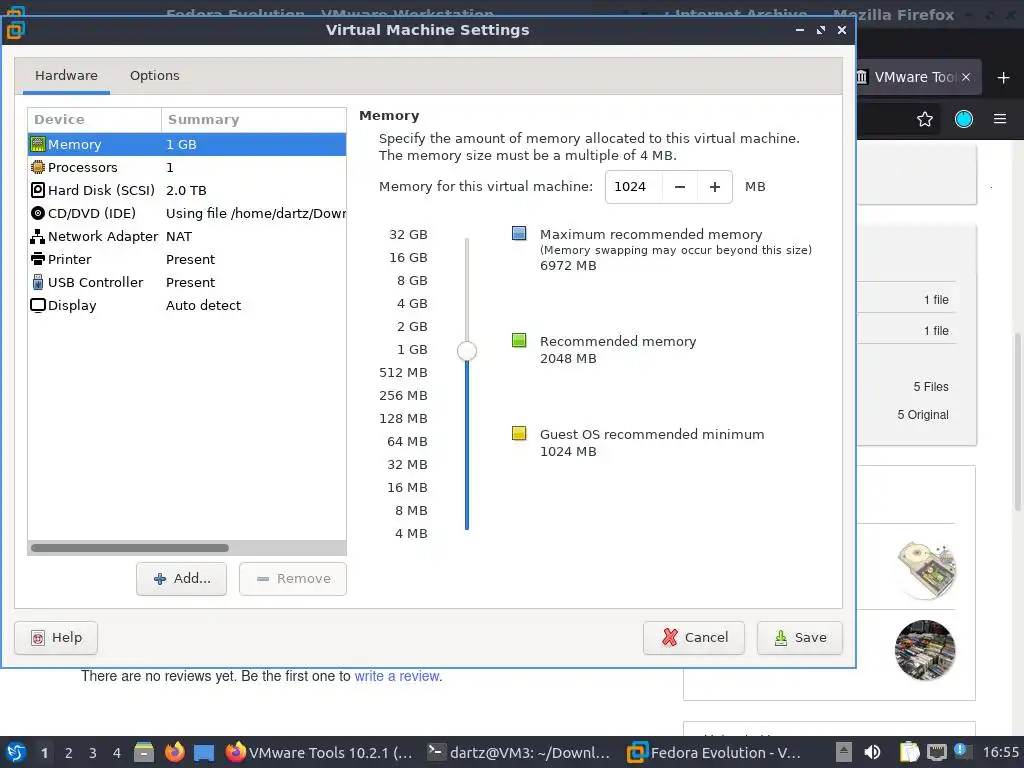
Task: Click the notification alert tray icon
Action: [961, 750]
